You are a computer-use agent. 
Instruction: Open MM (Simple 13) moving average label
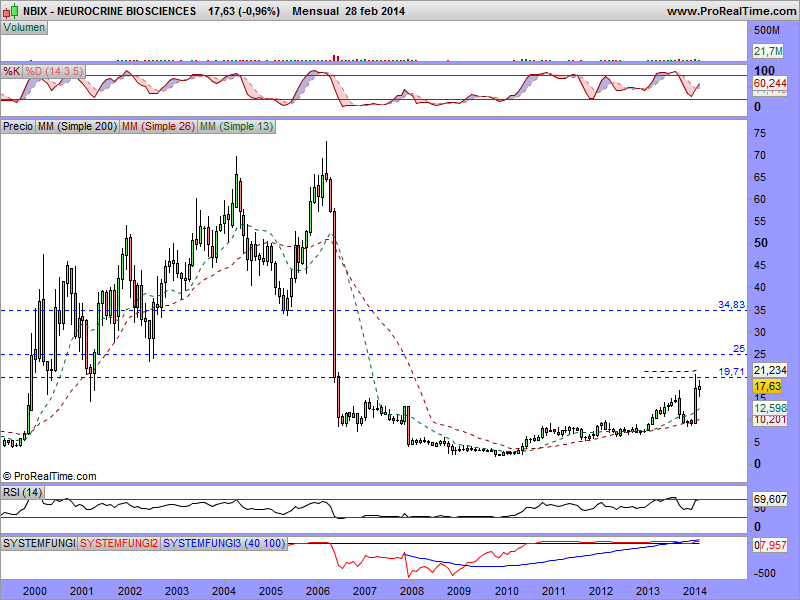(236, 126)
